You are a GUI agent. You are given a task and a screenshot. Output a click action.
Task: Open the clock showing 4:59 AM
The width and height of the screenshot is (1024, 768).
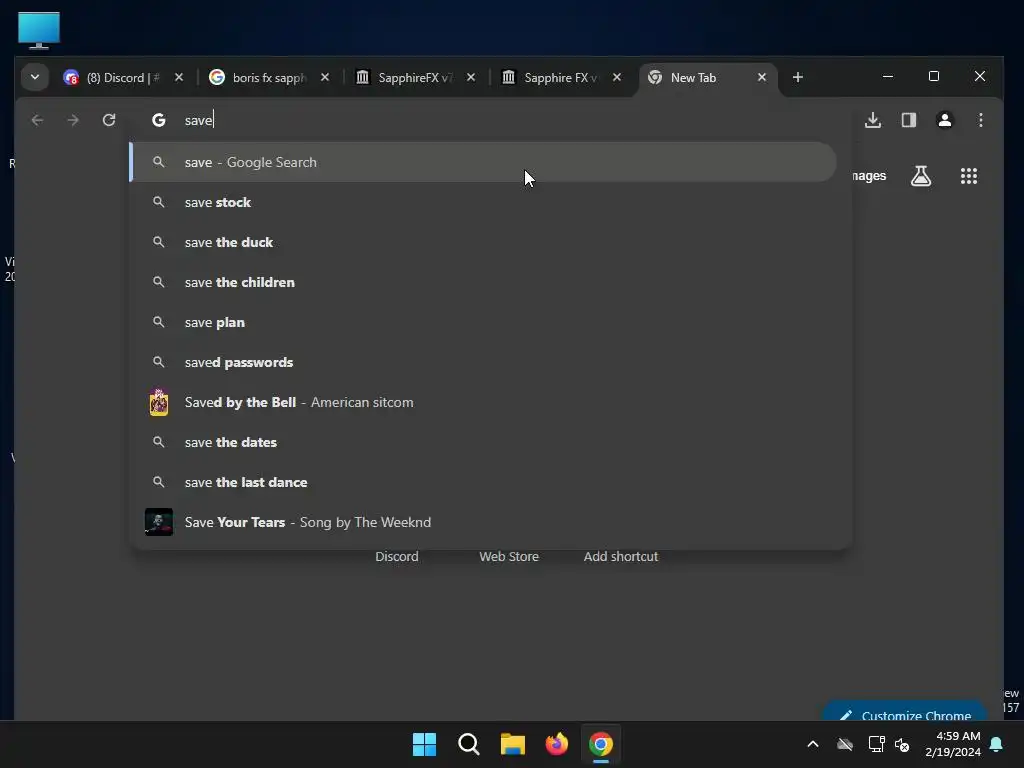pyautogui.click(x=953, y=744)
